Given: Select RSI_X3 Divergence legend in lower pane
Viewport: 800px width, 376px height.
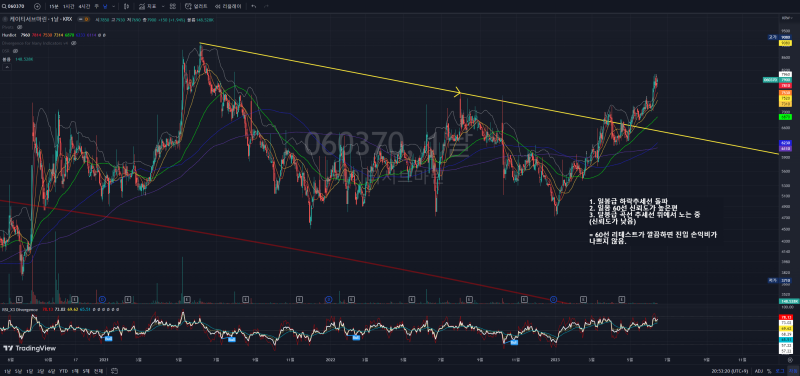Looking at the screenshot, I should (x=20, y=309).
